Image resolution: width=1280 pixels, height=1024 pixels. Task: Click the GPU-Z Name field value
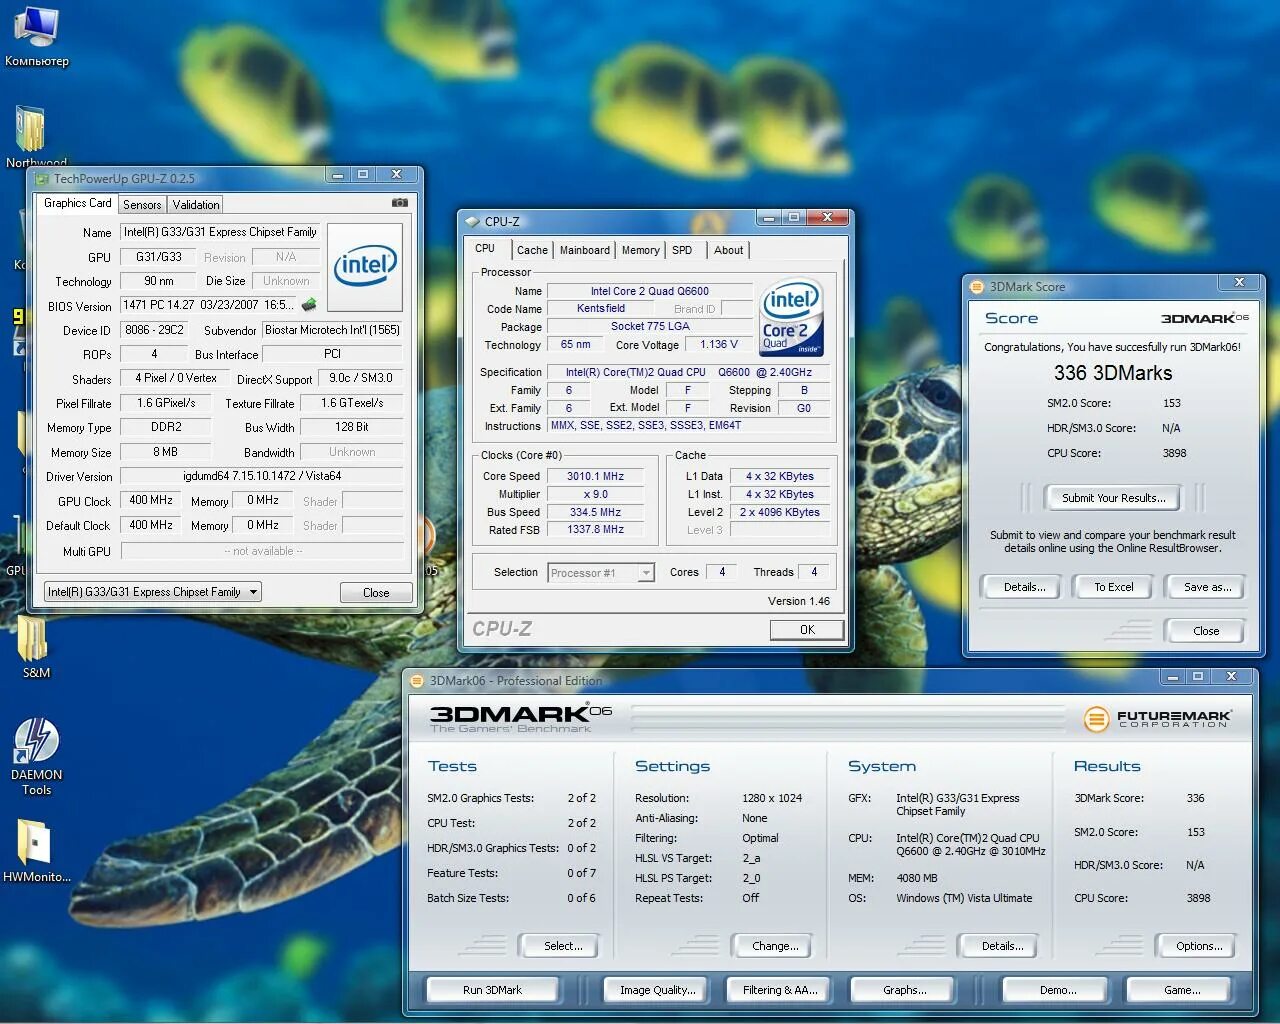(x=220, y=232)
